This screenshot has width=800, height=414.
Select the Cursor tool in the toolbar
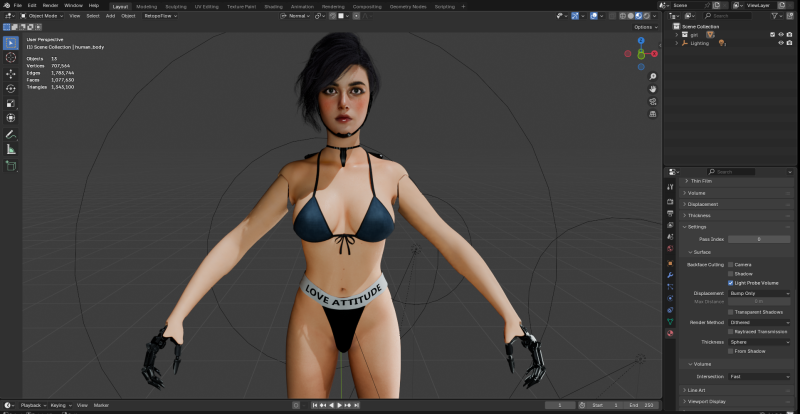click(11, 58)
